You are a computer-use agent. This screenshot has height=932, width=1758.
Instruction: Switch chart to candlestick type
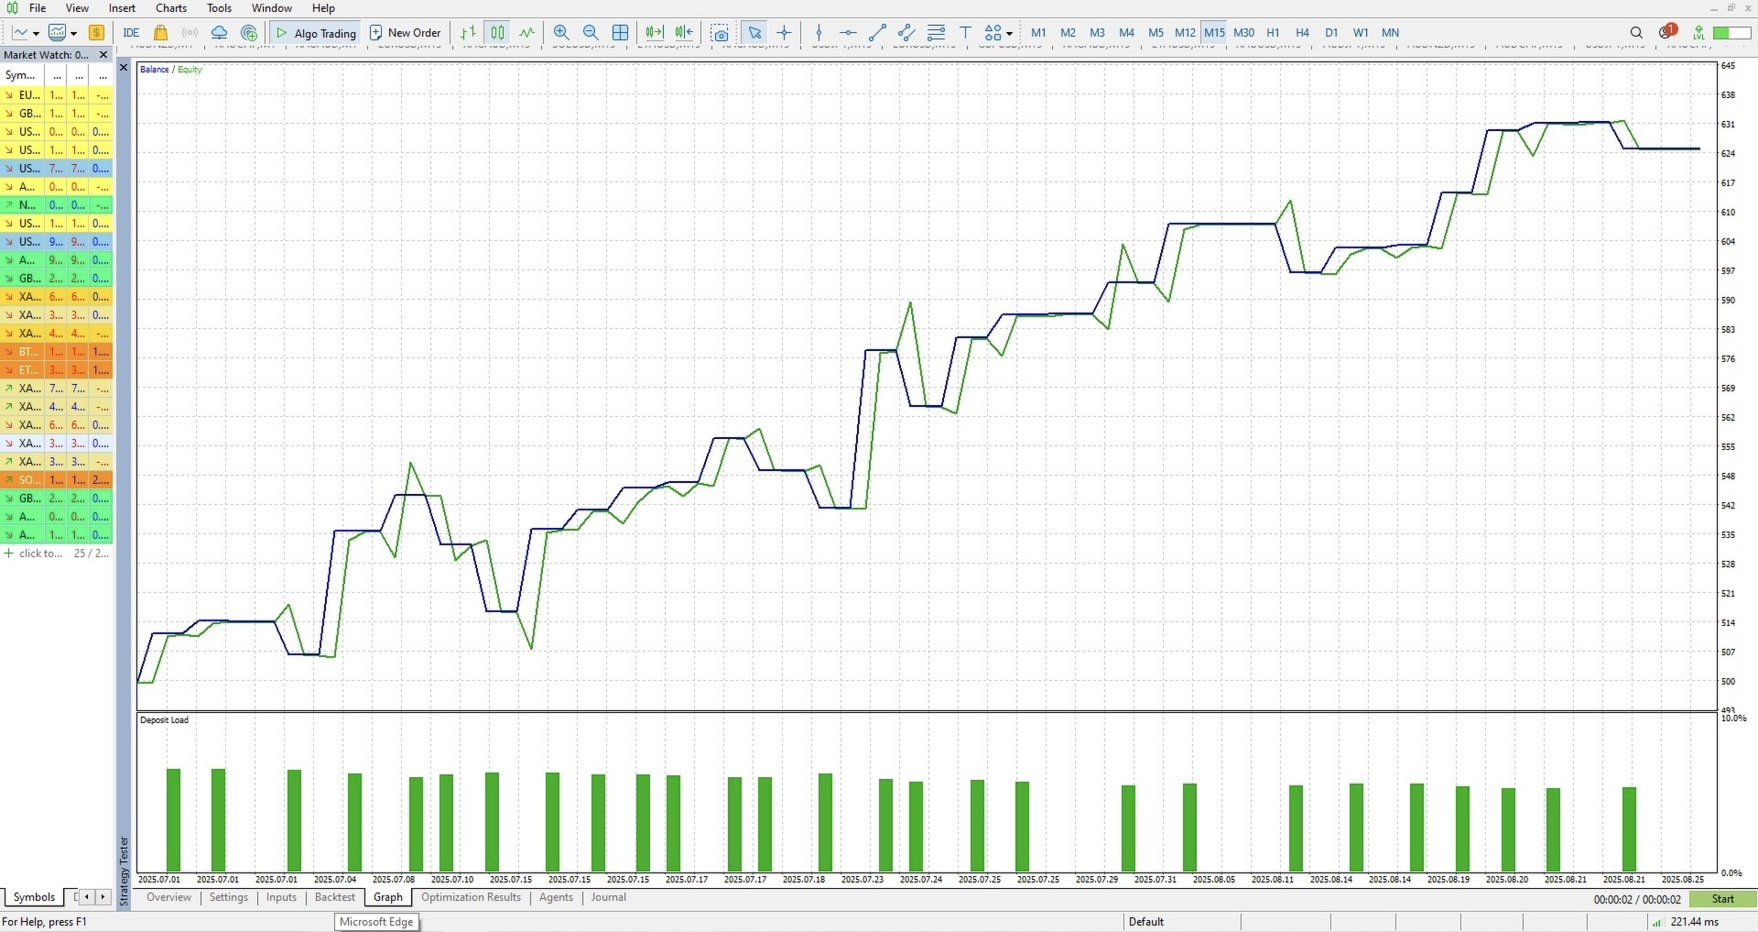497,33
